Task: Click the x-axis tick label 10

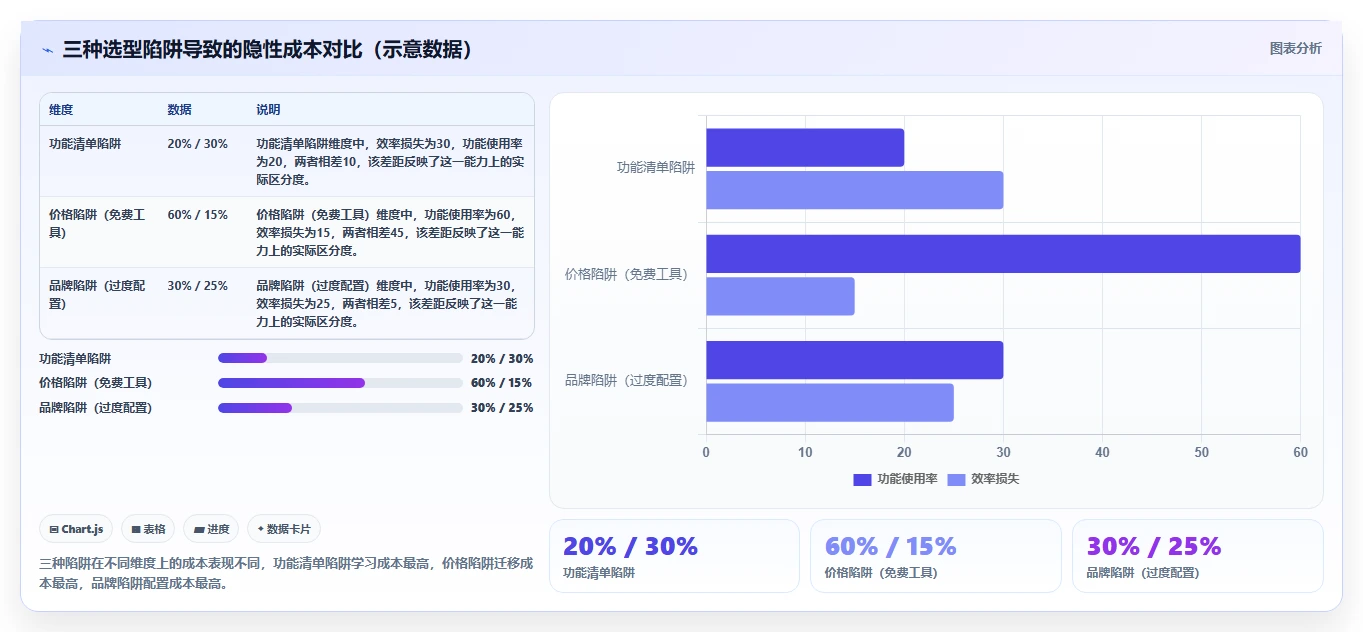Action: pyautogui.click(x=805, y=452)
